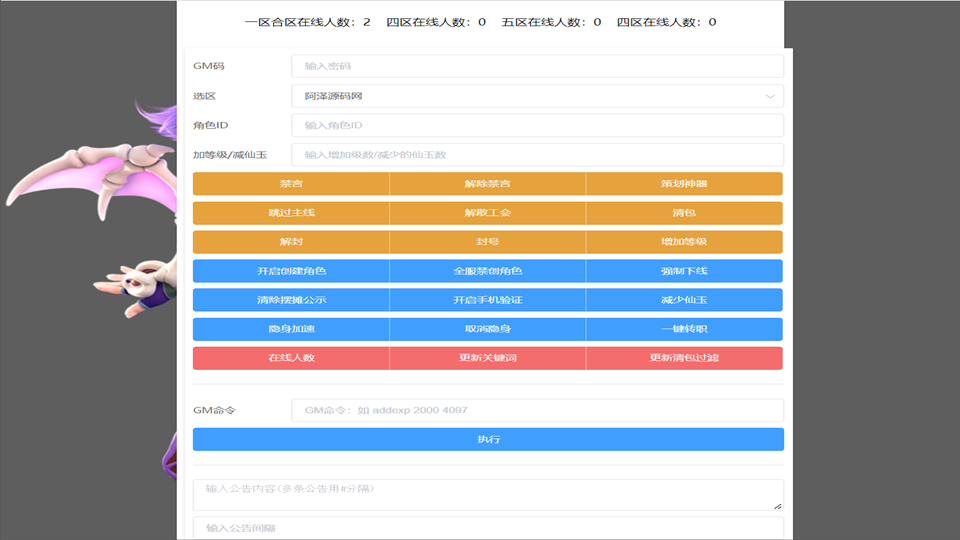The height and width of the screenshot is (540, 960).
Task: Click the 一键转职 button
Action: [684, 329]
